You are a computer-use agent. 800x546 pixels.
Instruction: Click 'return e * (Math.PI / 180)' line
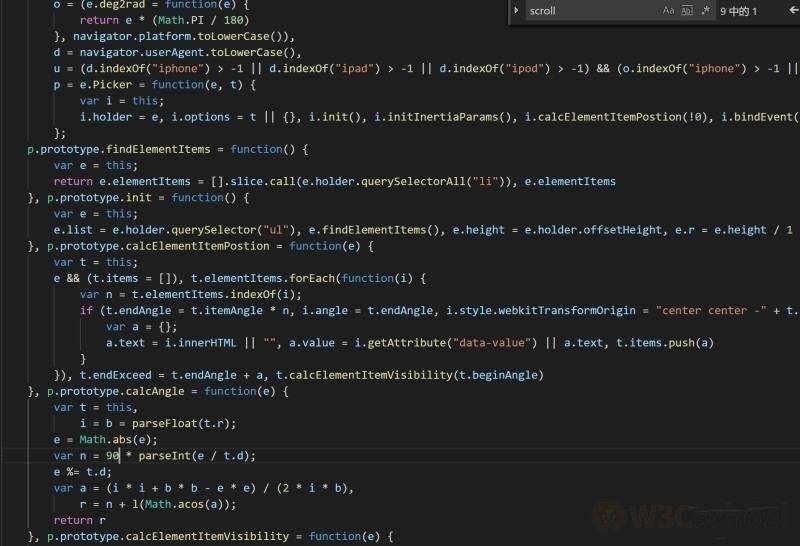164,20
